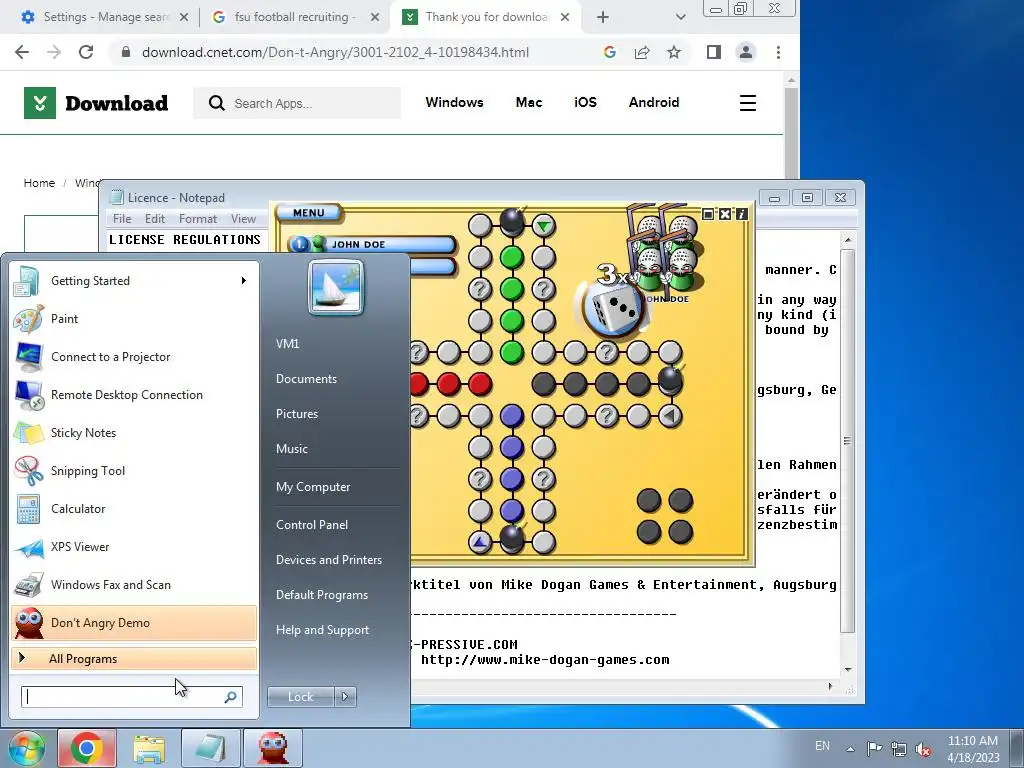This screenshot has height=768, width=1024.
Task: Expand All Programs list
Action: (133, 658)
